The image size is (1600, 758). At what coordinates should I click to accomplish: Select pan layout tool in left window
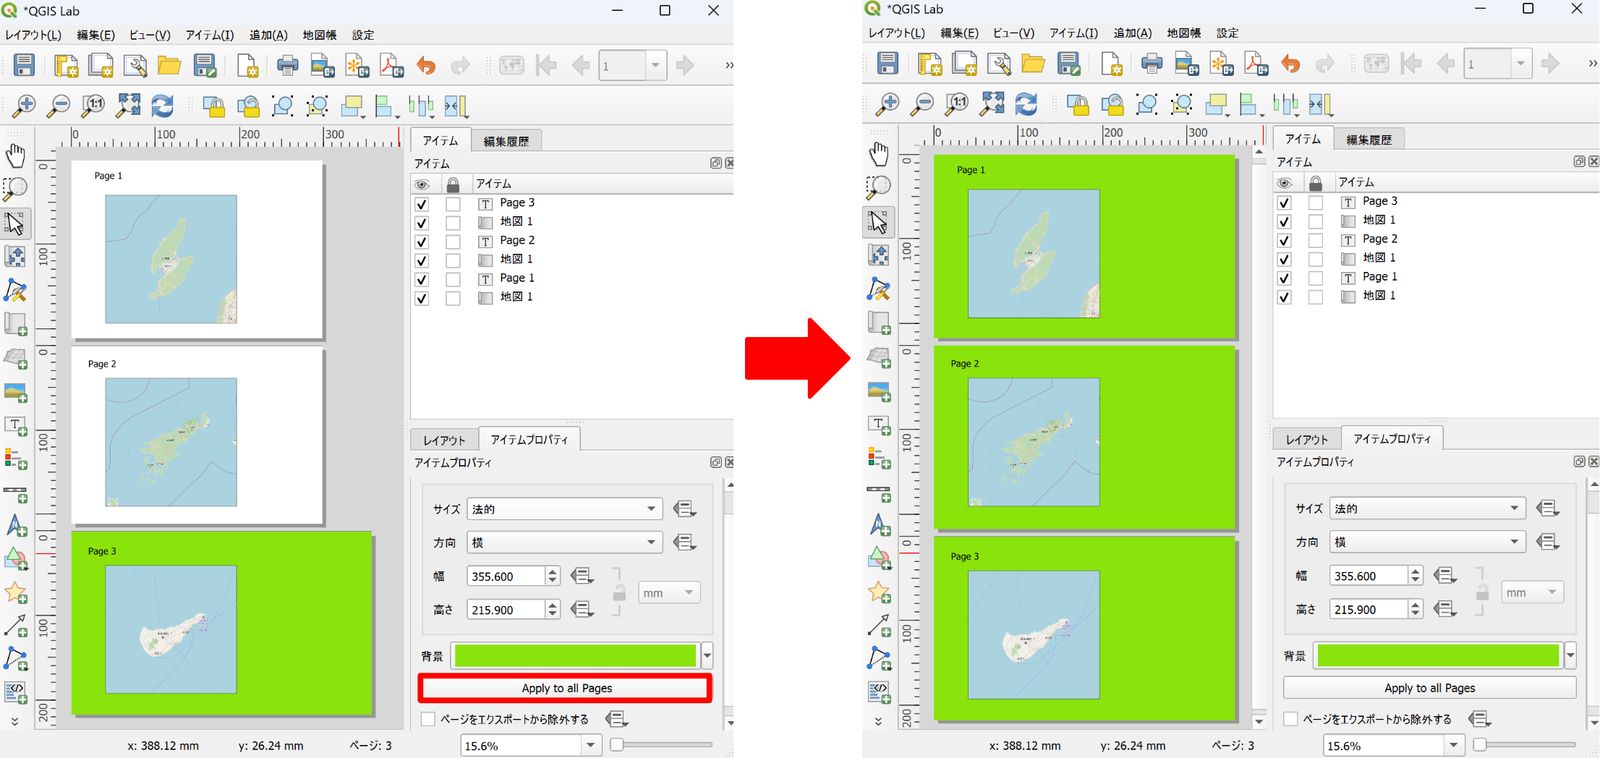click(x=15, y=155)
